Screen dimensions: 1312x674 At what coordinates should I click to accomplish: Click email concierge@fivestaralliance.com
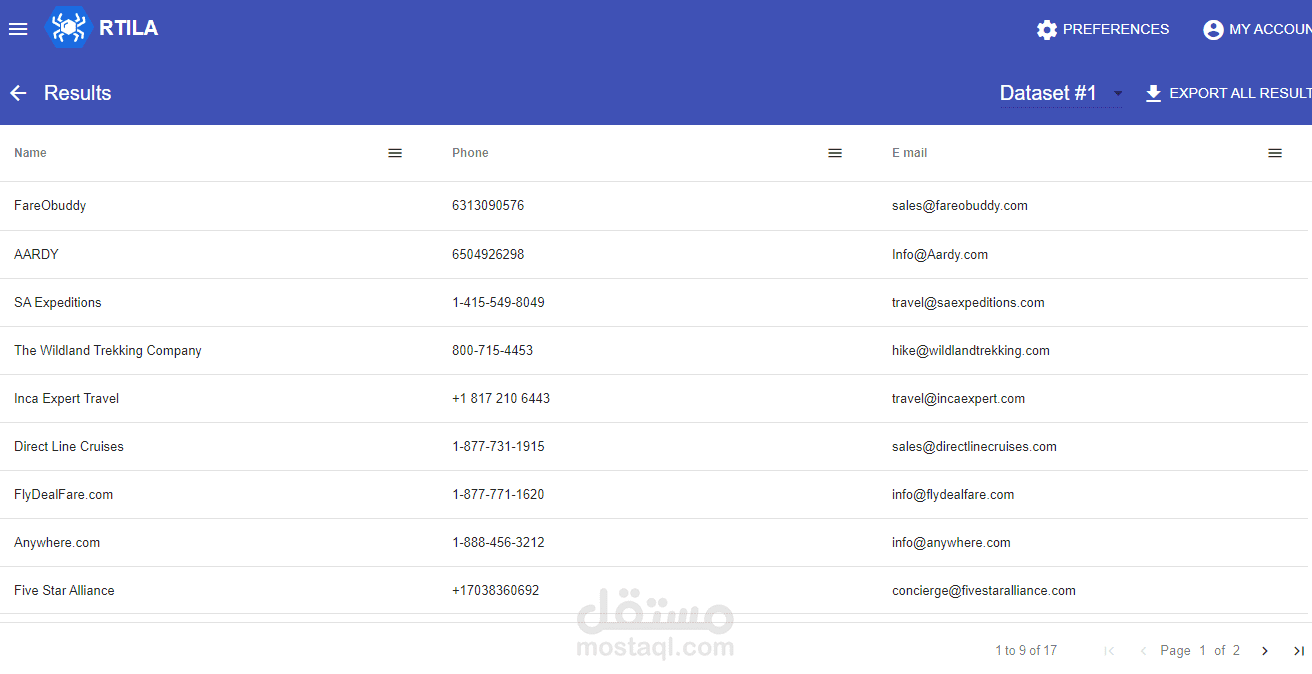click(x=984, y=590)
